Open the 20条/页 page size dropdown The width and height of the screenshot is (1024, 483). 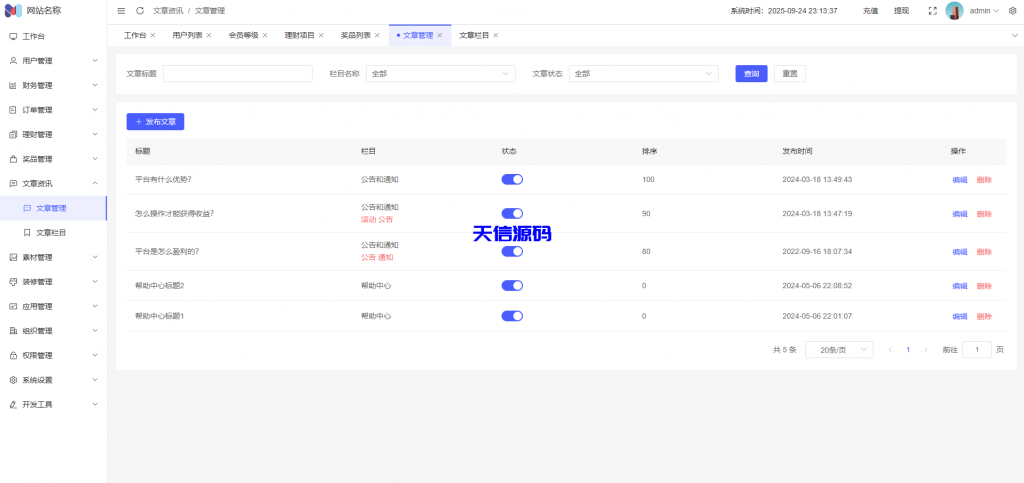point(838,350)
